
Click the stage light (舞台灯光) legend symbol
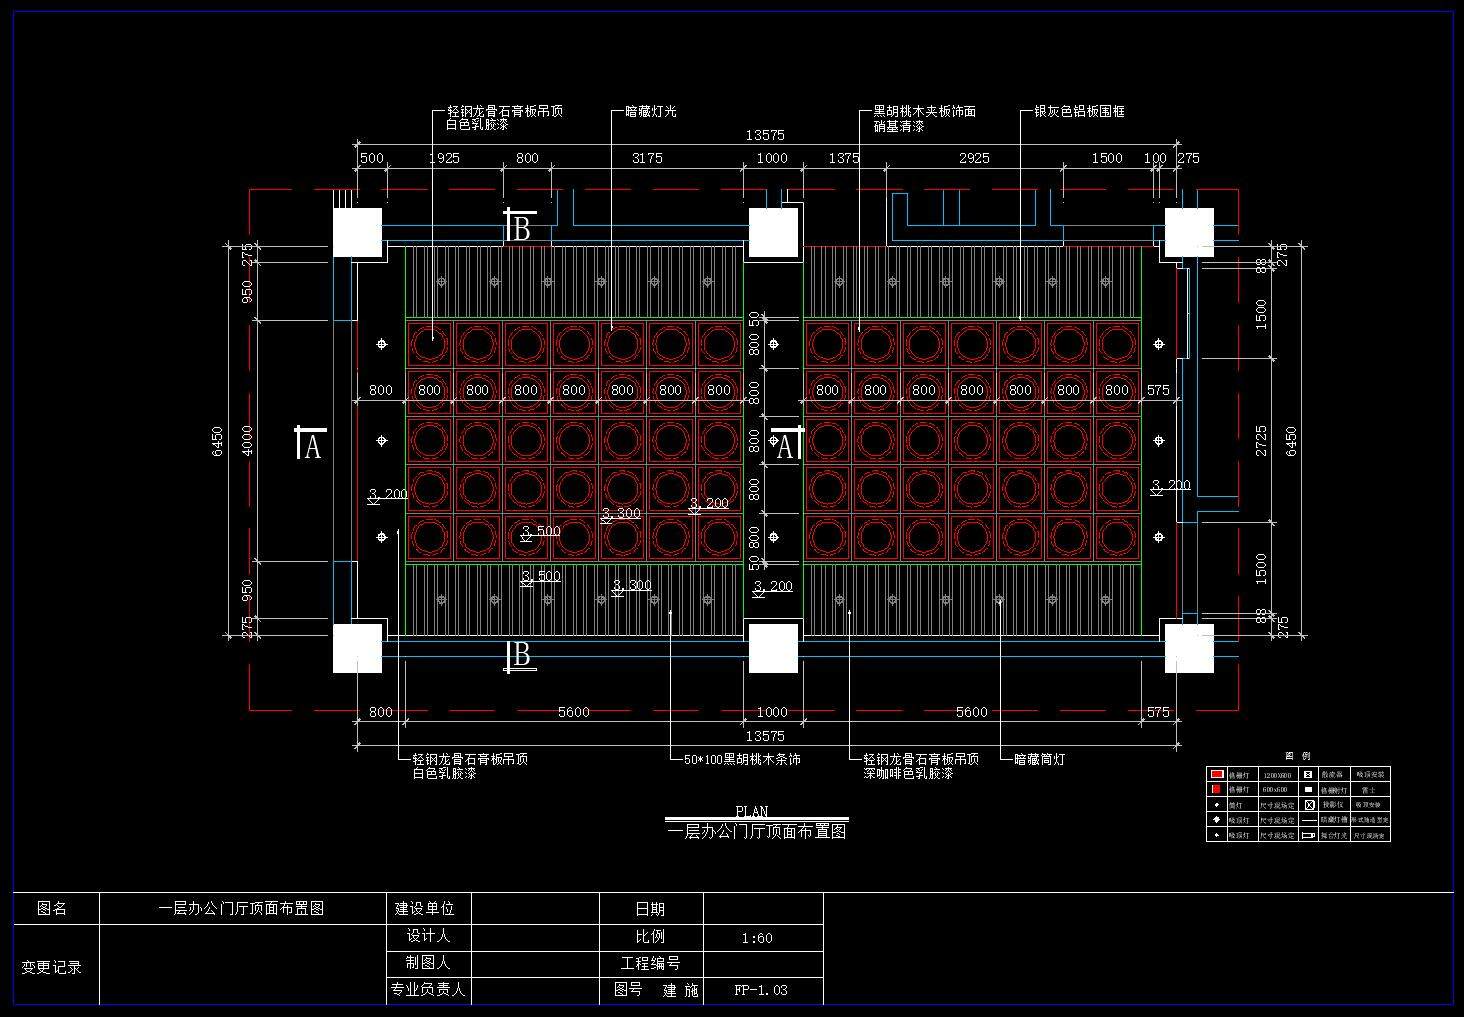1309,834
